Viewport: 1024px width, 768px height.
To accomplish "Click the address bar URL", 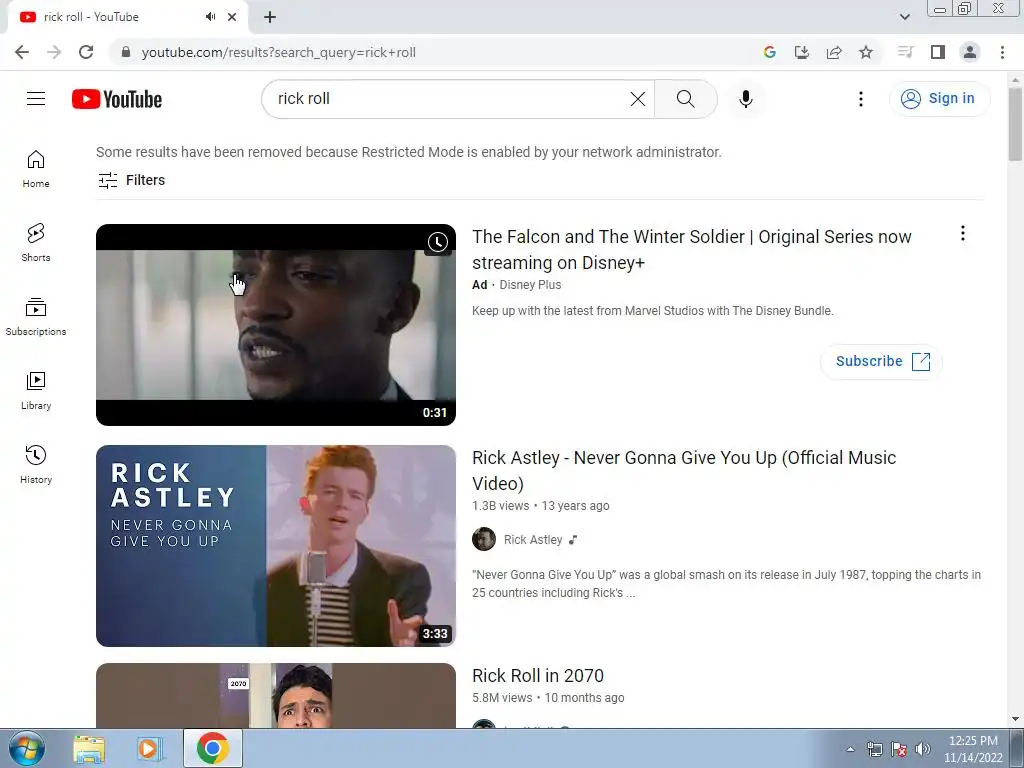I will pos(279,52).
